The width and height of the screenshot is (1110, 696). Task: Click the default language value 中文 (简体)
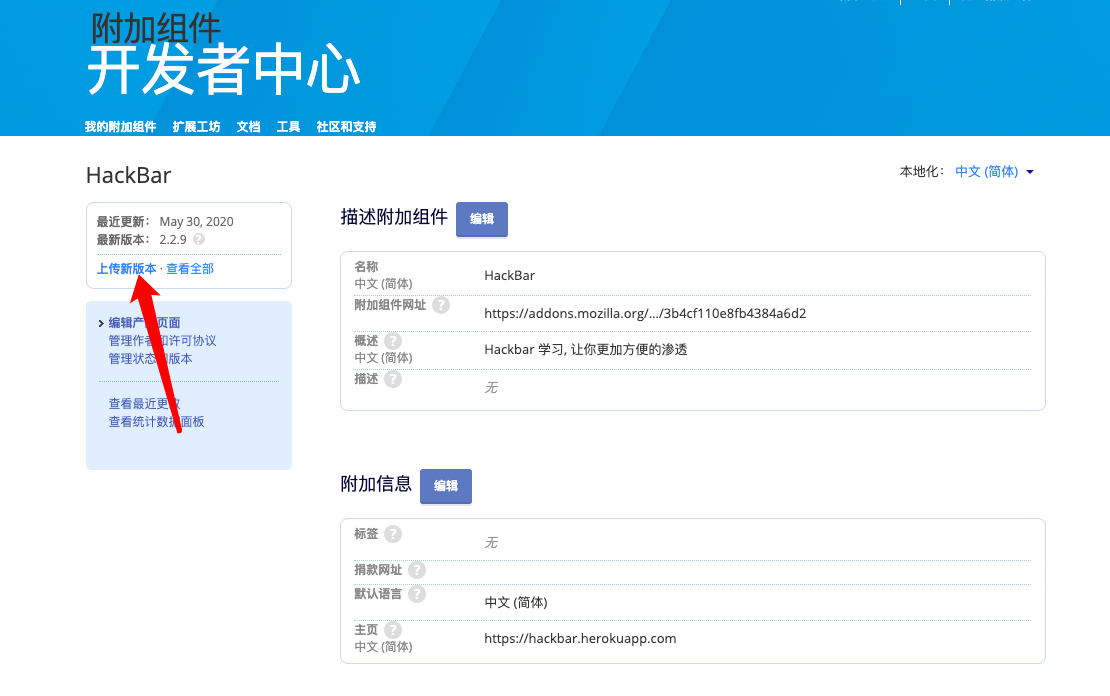(x=516, y=603)
